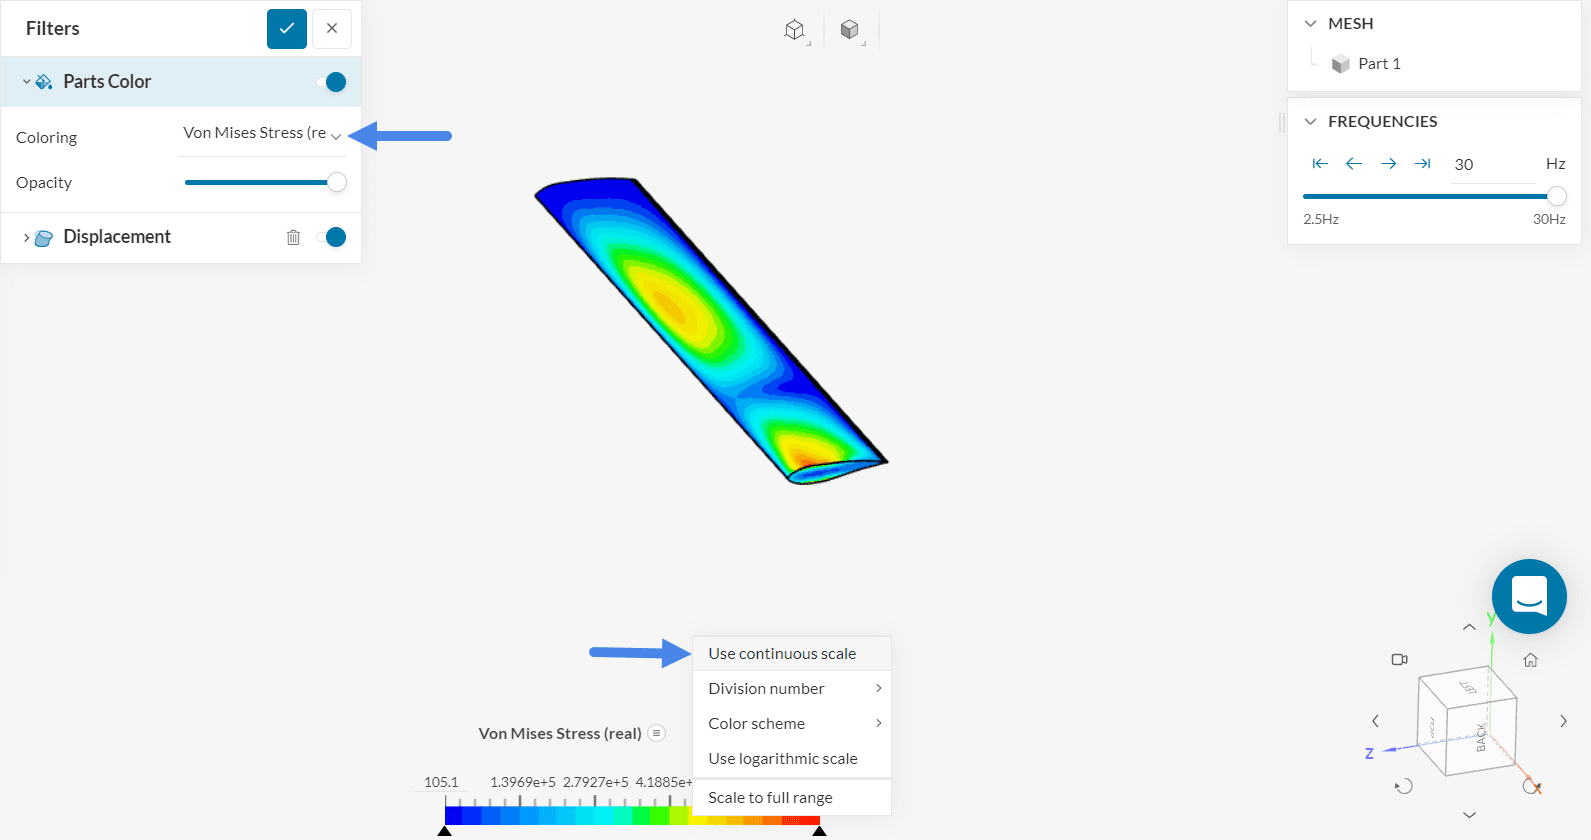This screenshot has width=1591, height=840.
Task: Open the legend options menu icon
Action: tap(656, 733)
